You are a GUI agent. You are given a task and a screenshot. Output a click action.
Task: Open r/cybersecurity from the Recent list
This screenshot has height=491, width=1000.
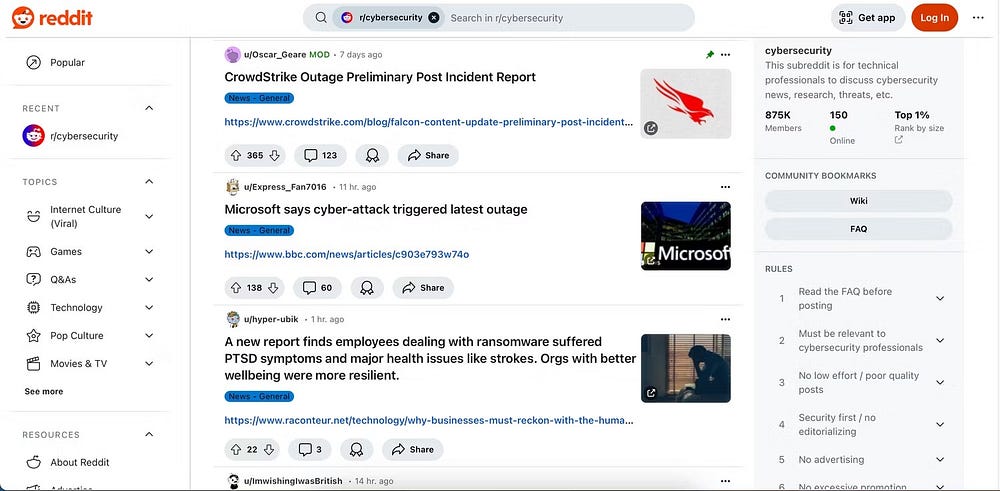tap(84, 136)
